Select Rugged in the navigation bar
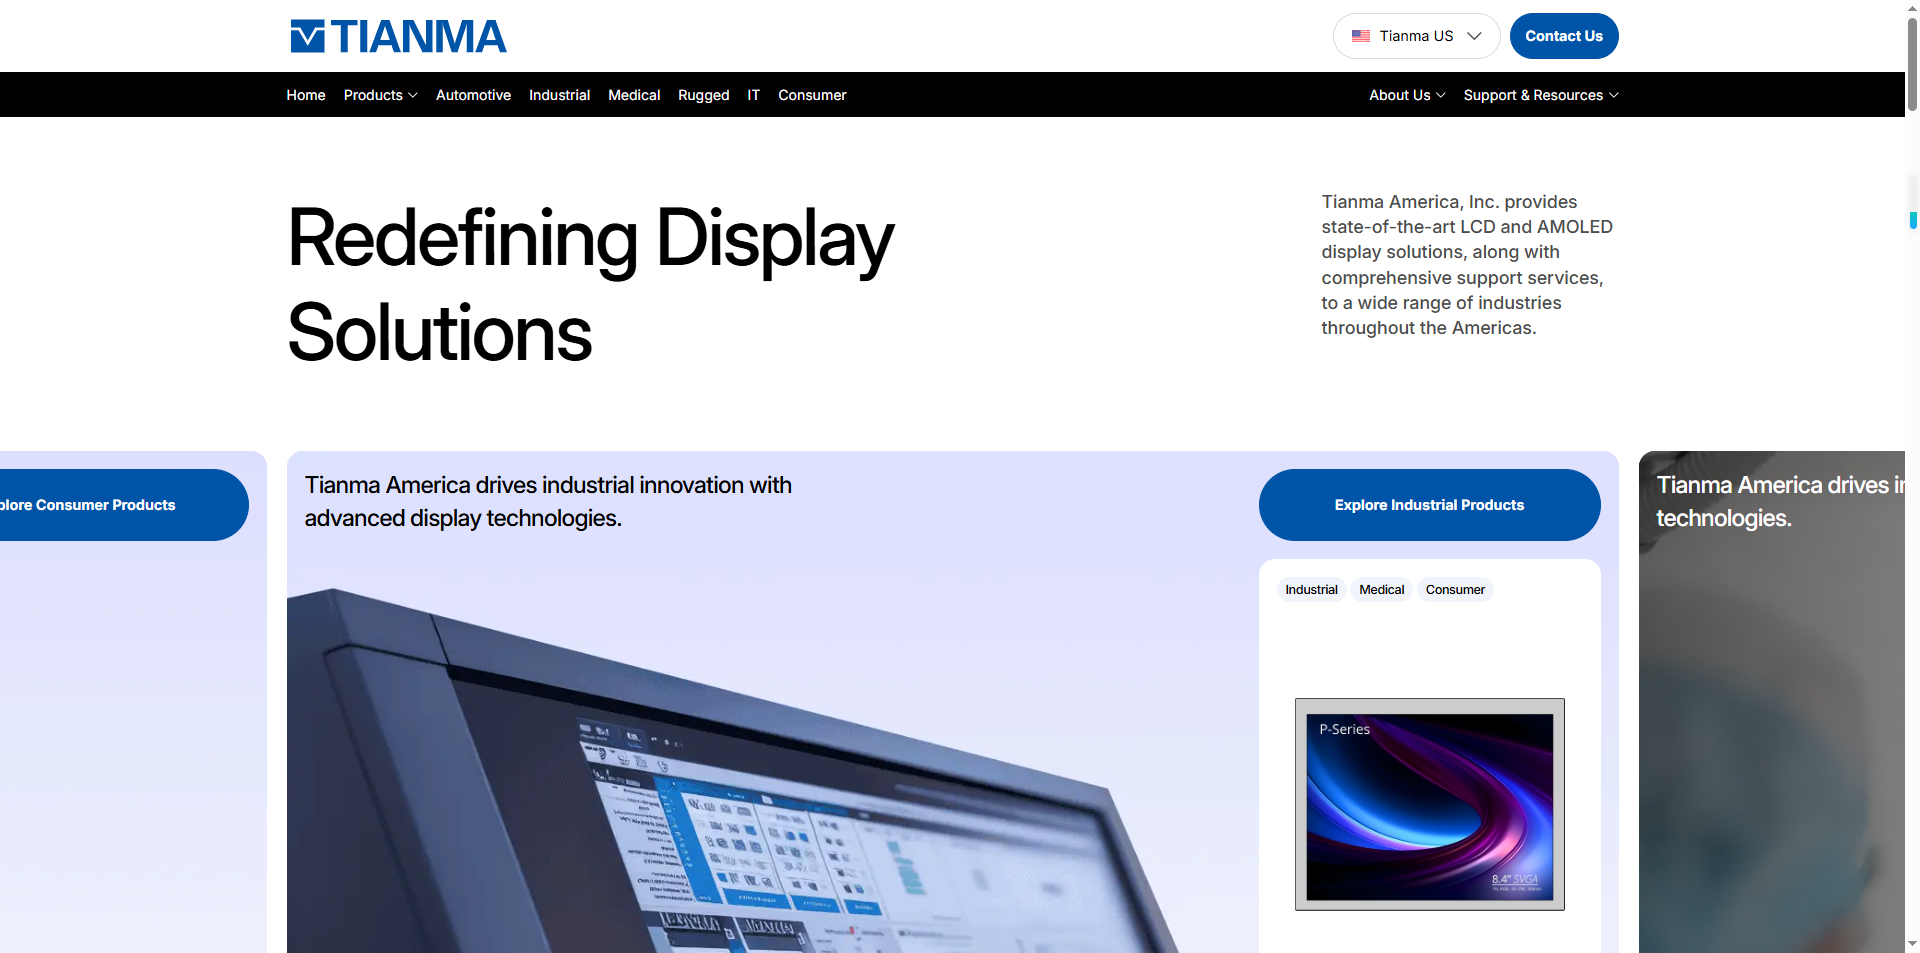This screenshot has height=953, width=1920. 703,95
